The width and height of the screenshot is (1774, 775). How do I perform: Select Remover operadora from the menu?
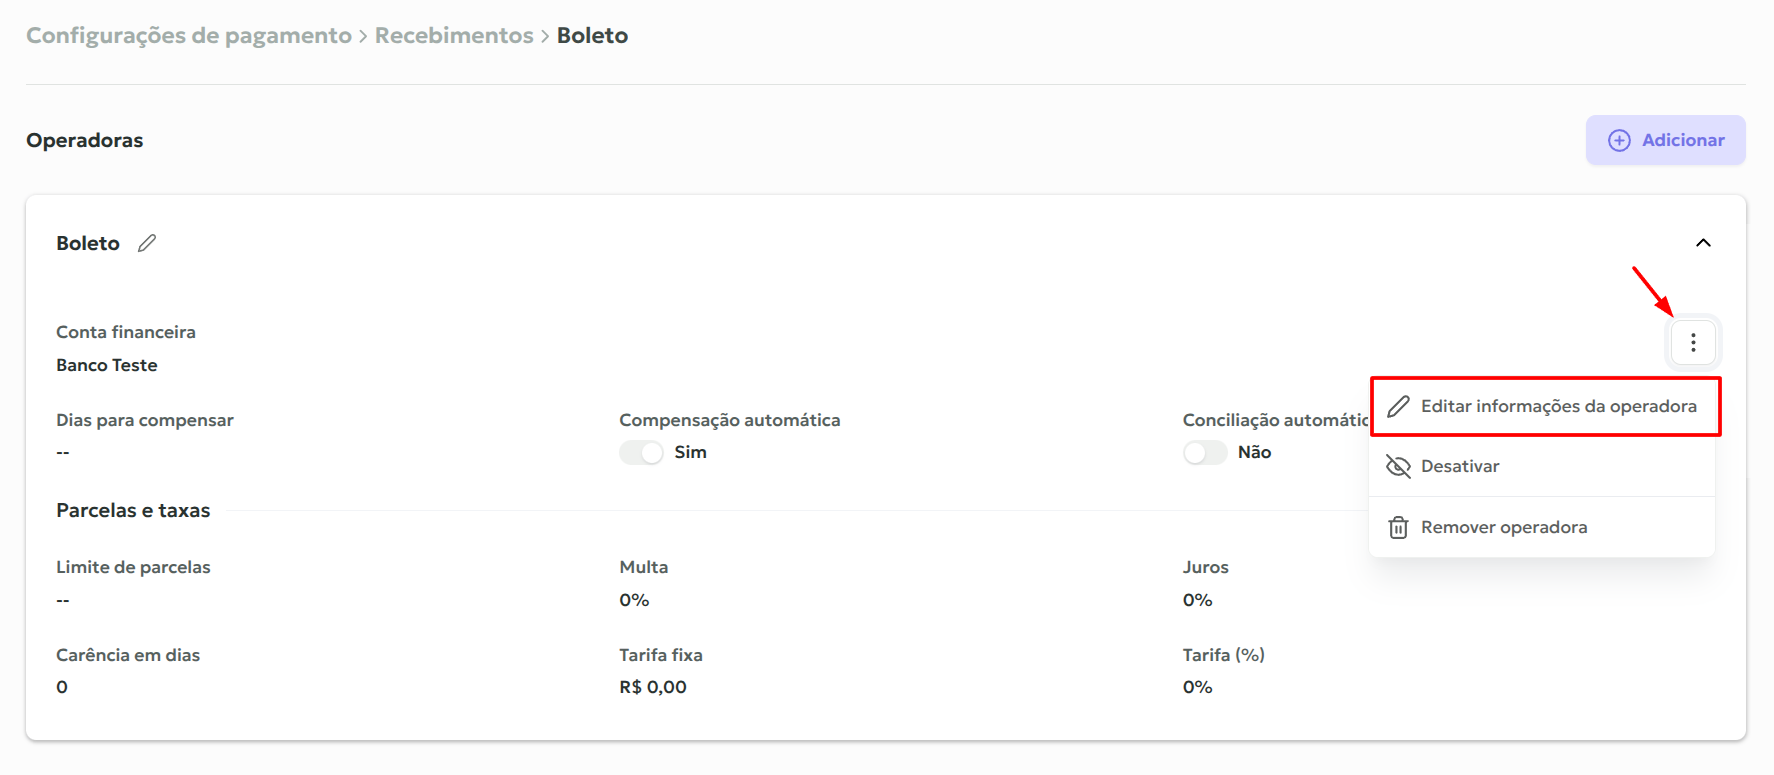[1503, 527]
